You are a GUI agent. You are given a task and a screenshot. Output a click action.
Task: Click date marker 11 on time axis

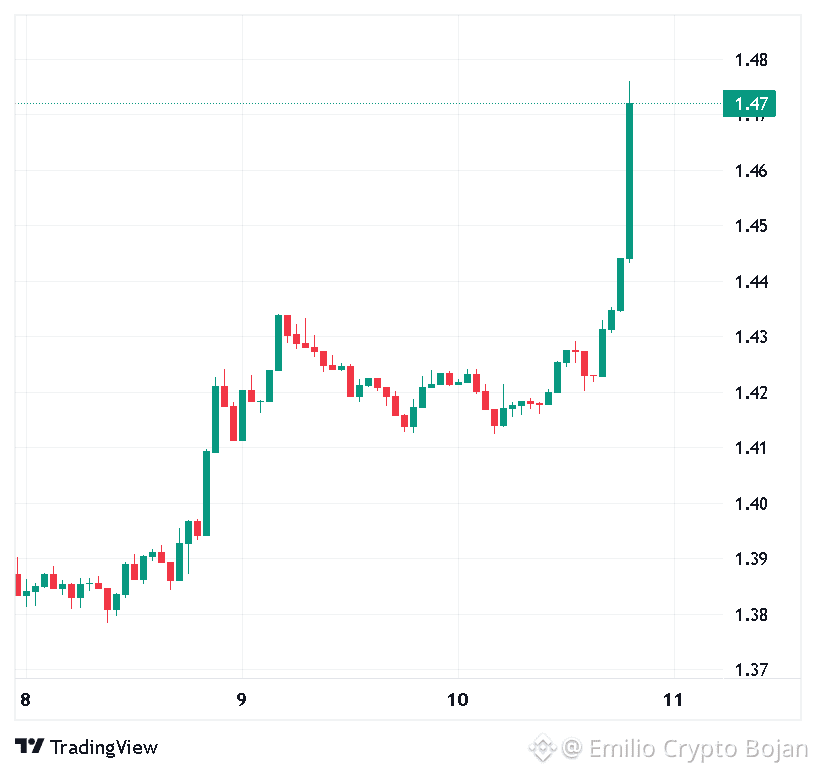[673, 700]
